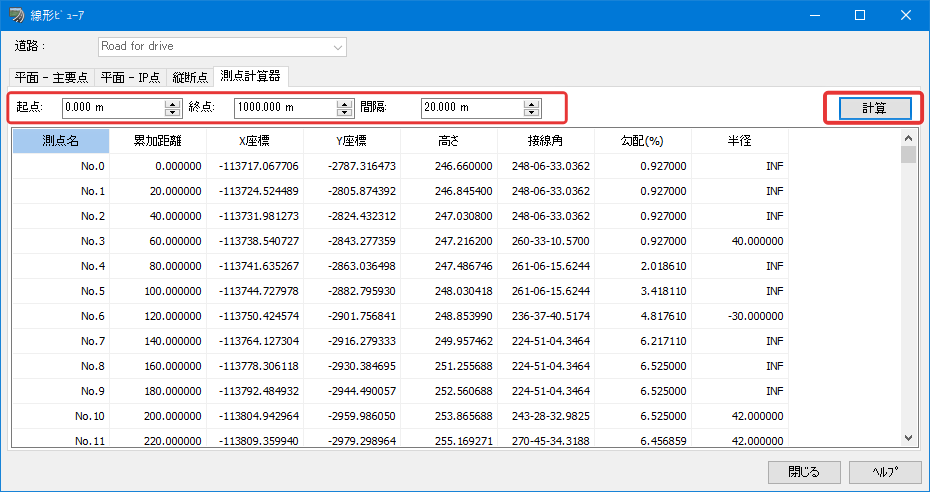Viewport: 930px width, 492px height.
Task: Click gradient cell 6.456859
Action: click(643, 437)
